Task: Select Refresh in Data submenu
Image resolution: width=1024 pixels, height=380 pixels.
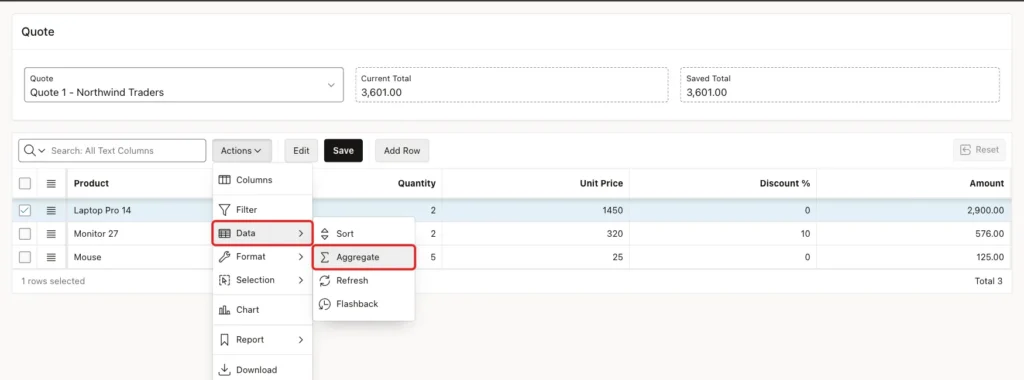Action: click(364, 281)
